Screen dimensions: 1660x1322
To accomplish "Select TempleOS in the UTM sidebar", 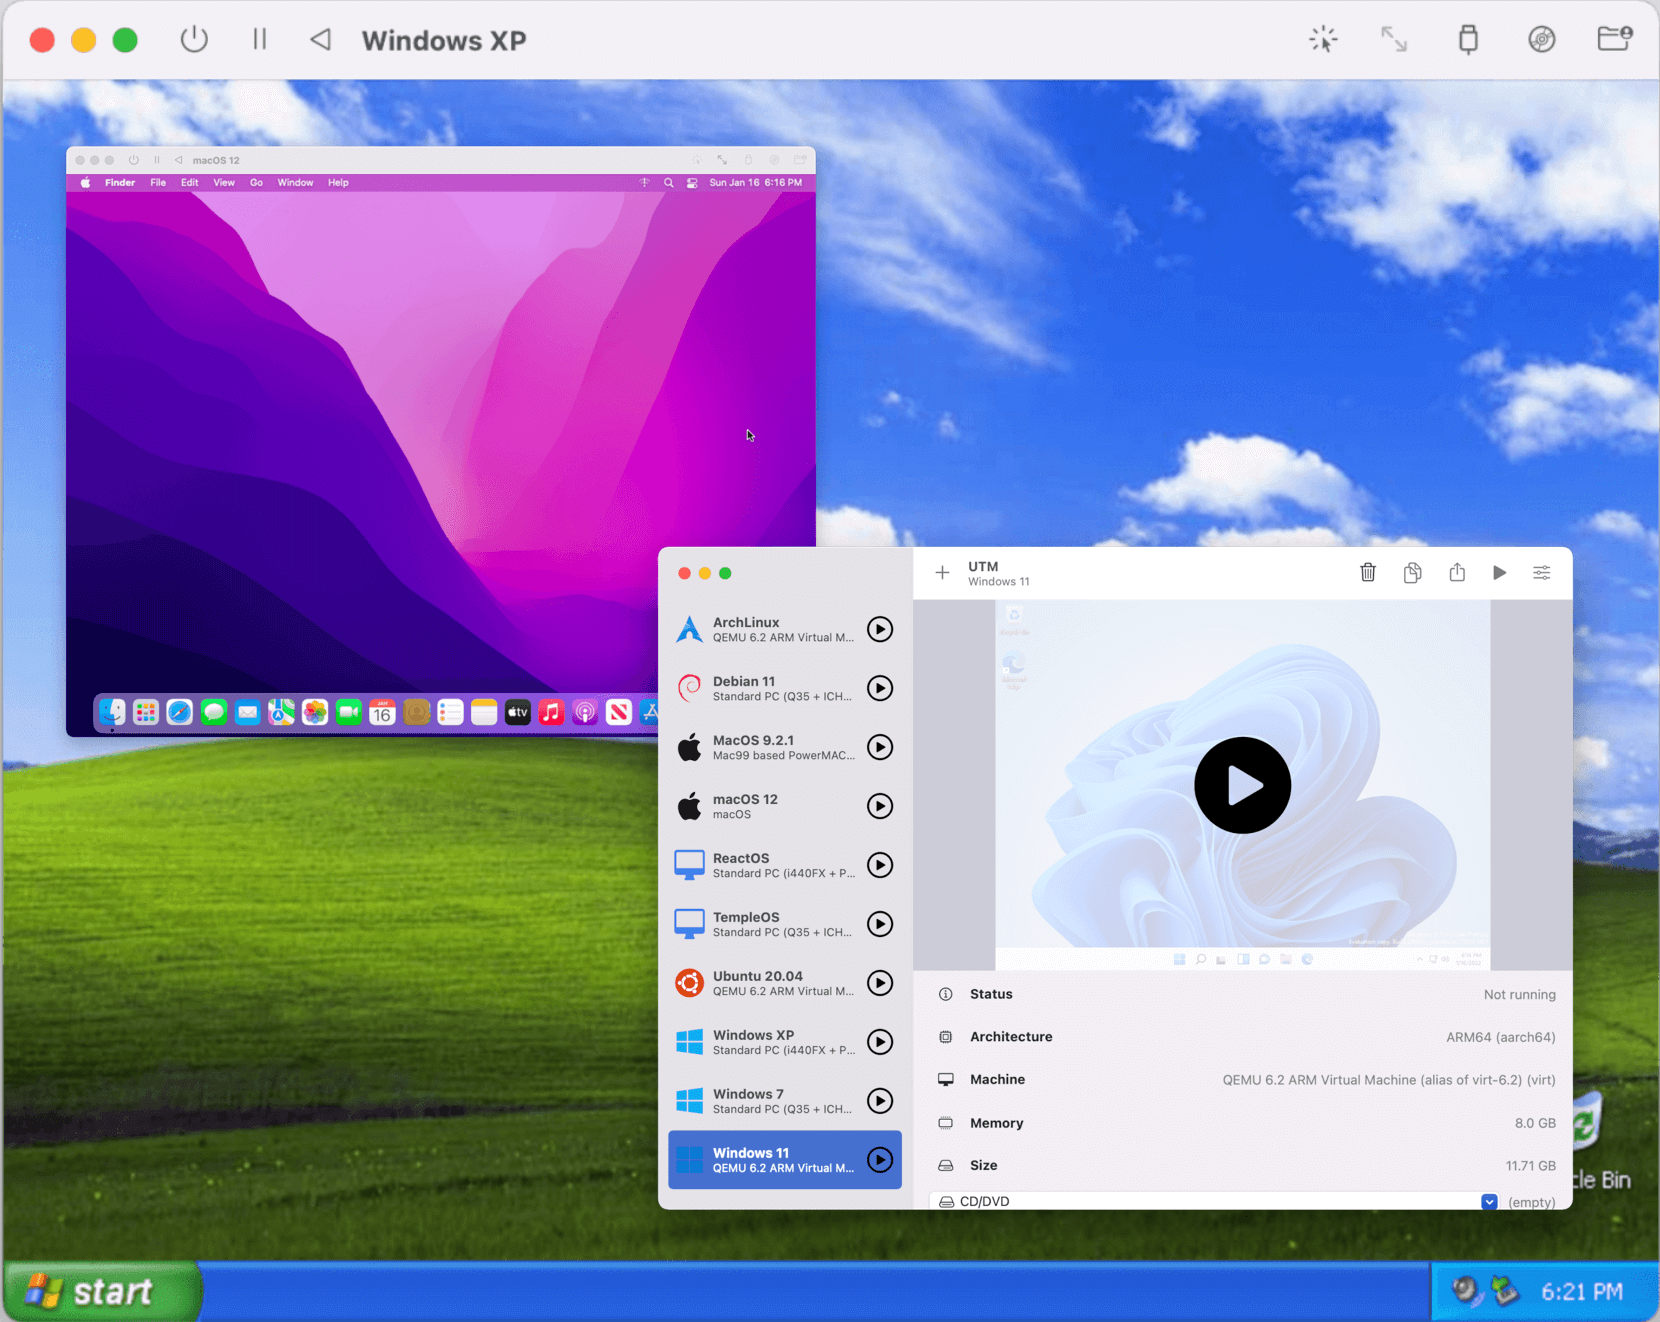I will 785,924.
